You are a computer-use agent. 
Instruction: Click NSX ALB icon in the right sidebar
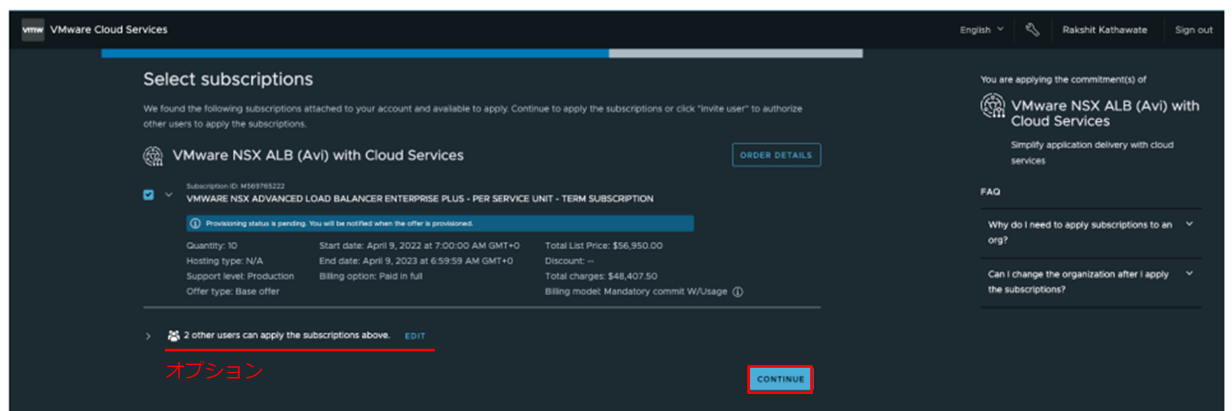coord(992,106)
